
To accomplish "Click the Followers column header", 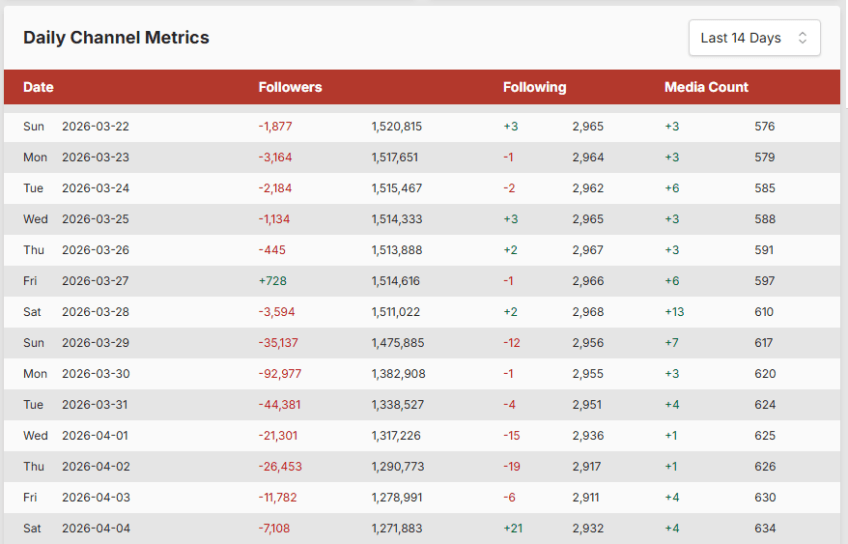I will point(290,87).
